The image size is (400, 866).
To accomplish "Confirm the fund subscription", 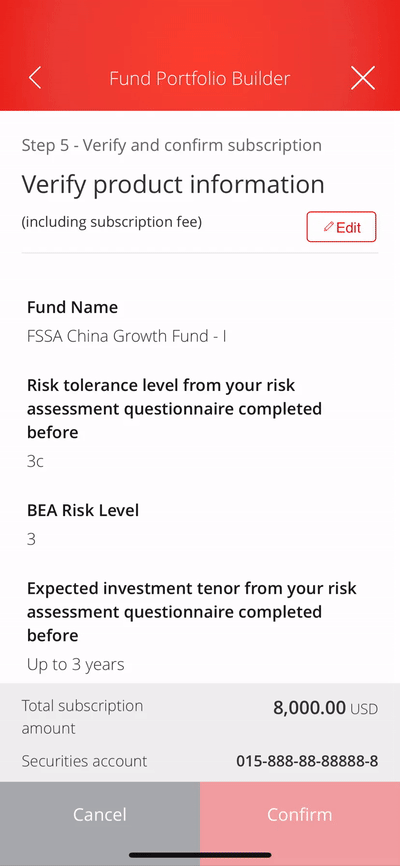I will [x=300, y=814].
